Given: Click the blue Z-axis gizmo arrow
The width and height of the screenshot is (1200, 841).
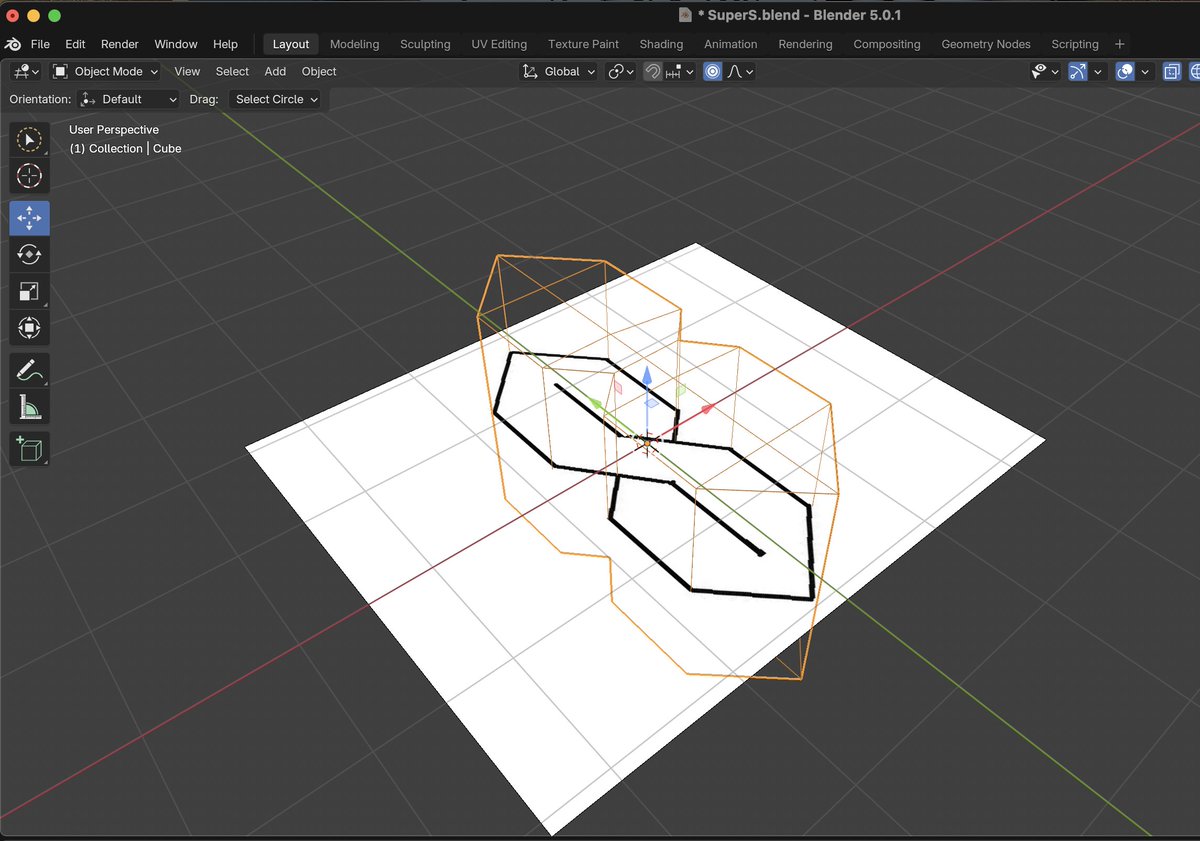Looking at the screenshot, I should [647, 376].
